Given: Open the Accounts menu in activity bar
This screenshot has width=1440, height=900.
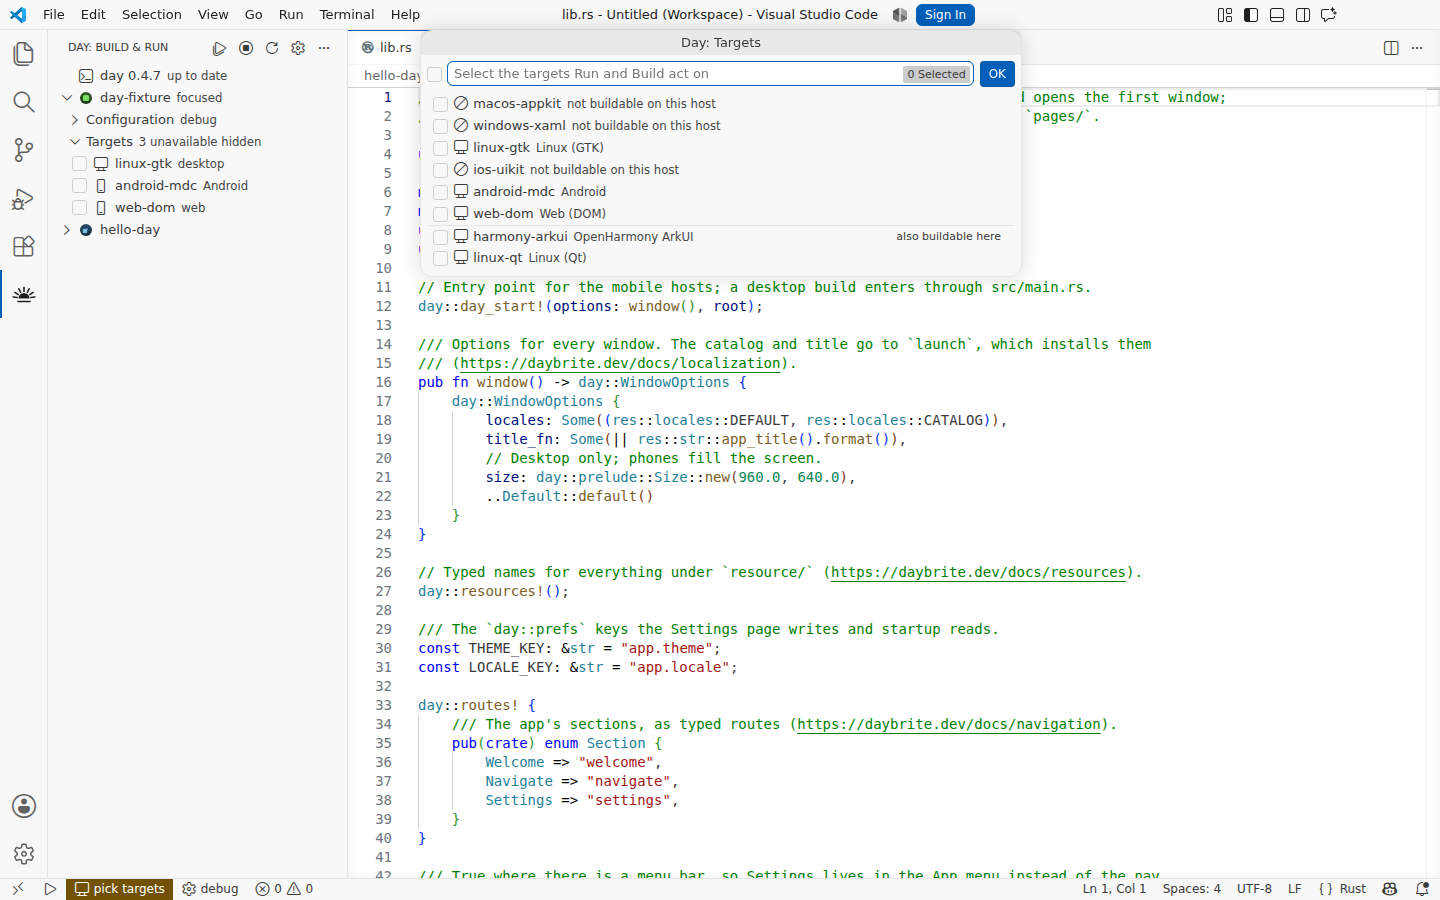Looking at the screenshot, I should point(24,806).
